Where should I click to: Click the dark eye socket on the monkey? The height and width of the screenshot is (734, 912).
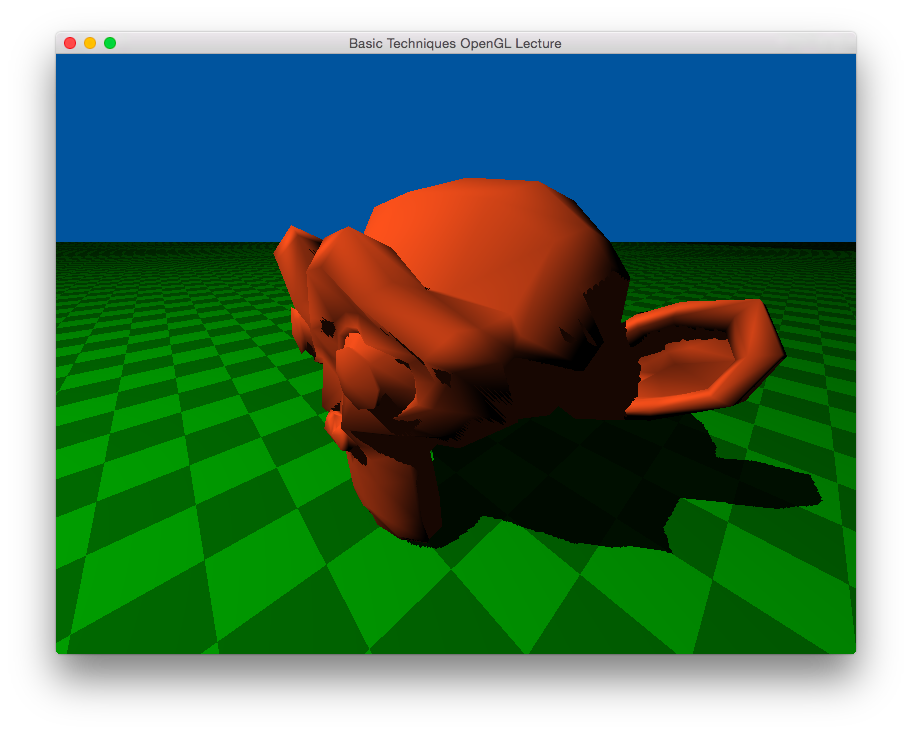(327, 328)
